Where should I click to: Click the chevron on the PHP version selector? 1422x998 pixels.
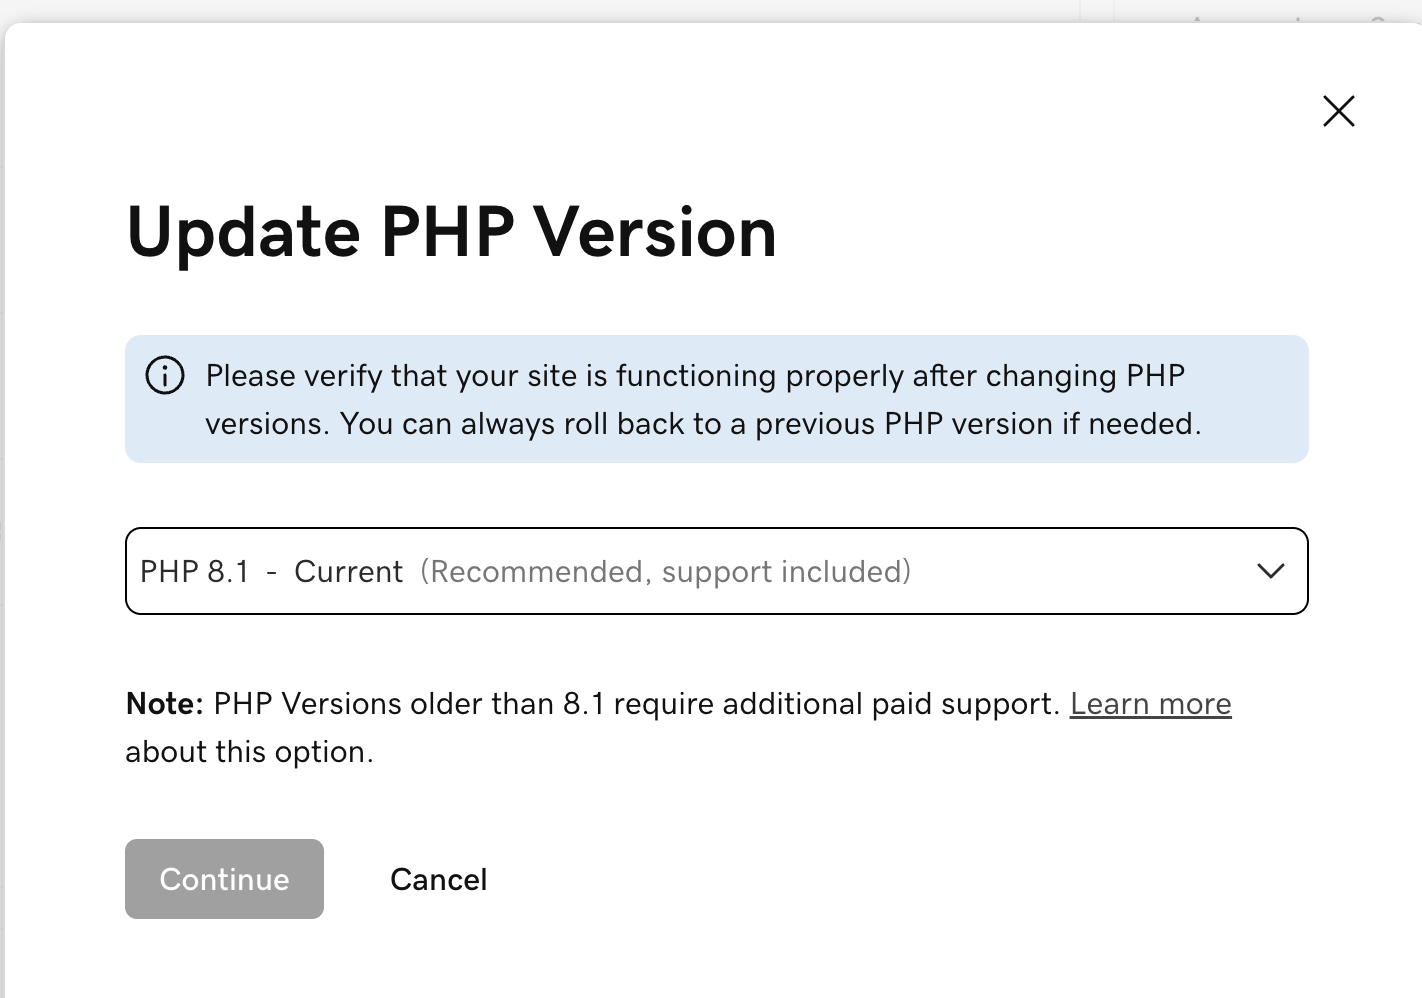[1270, 571]
